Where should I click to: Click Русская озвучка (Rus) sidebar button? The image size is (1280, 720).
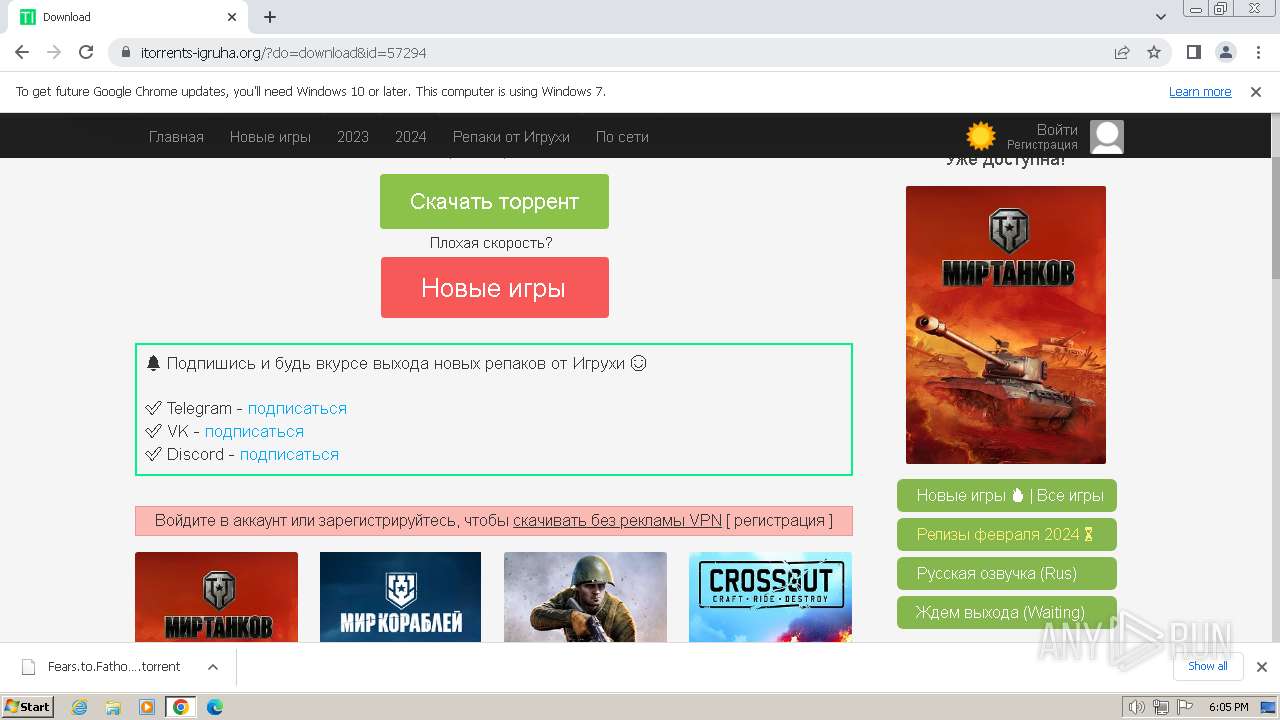coord(1007,574)
